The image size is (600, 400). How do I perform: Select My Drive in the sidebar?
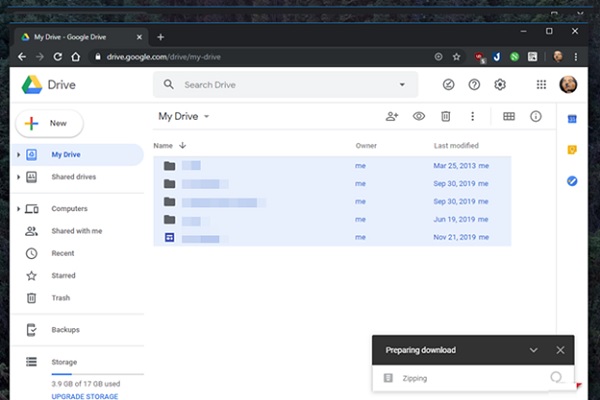(x=77, y=155)
